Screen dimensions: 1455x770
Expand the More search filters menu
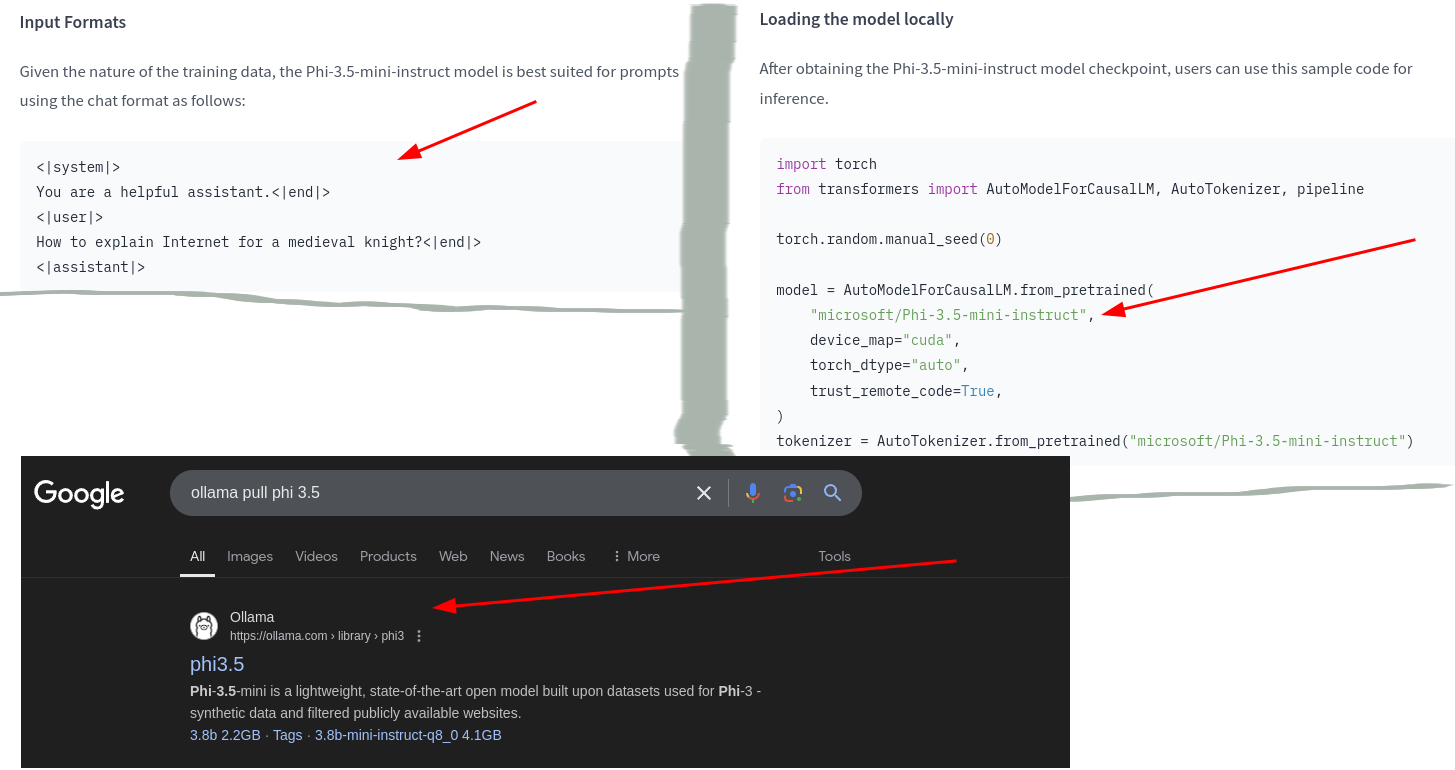[x=635, y=556]
